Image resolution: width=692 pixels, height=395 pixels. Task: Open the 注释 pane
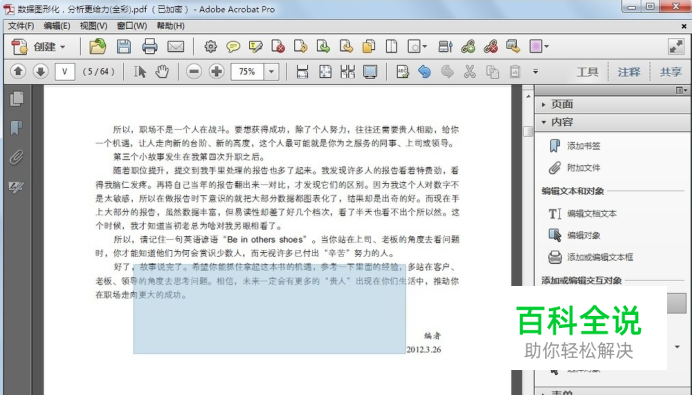(x=628, y=72)
